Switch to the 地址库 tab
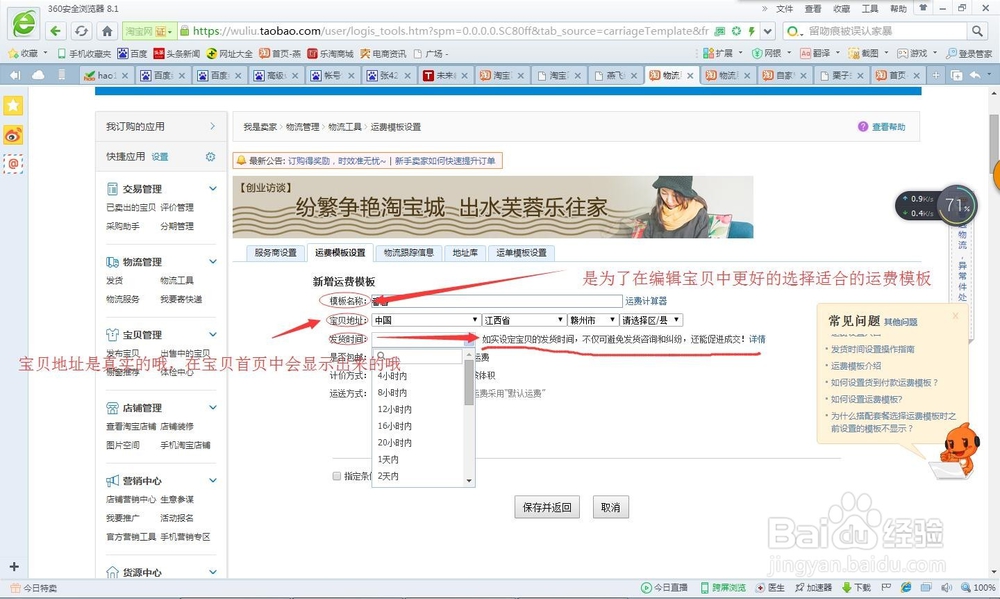 point(464,253)
